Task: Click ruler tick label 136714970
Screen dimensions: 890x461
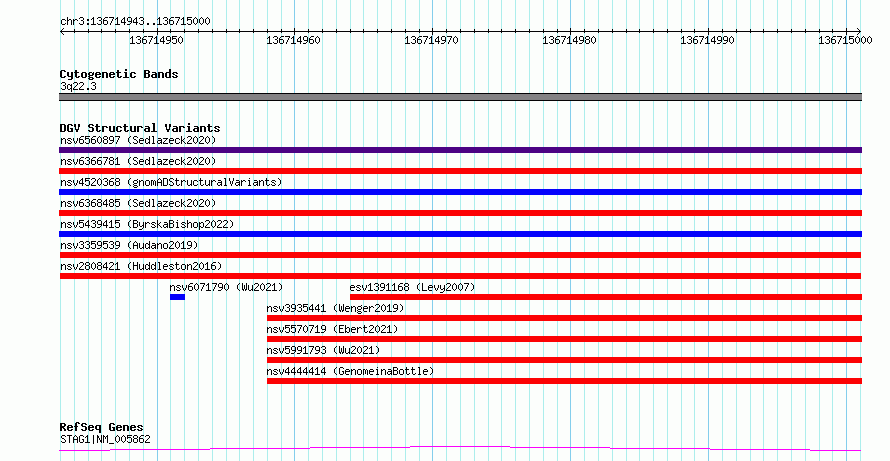Action: [x=431, y=40]
